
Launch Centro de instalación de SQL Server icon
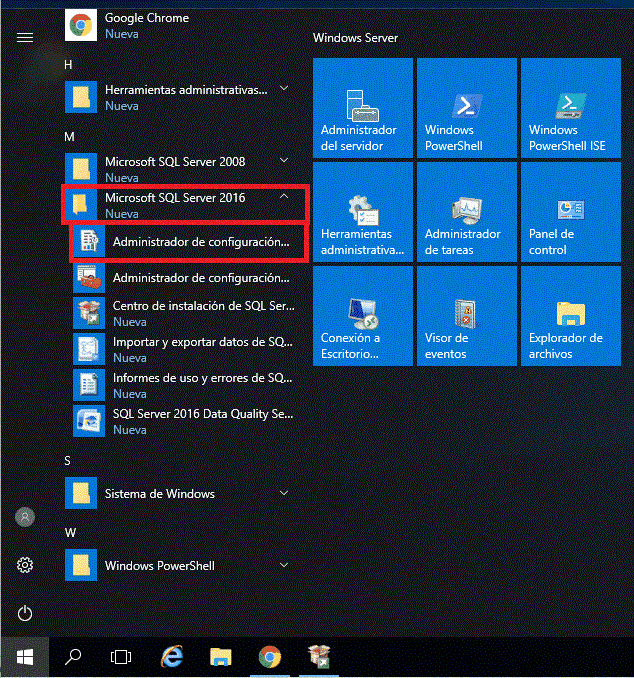(x=89, y=313)
